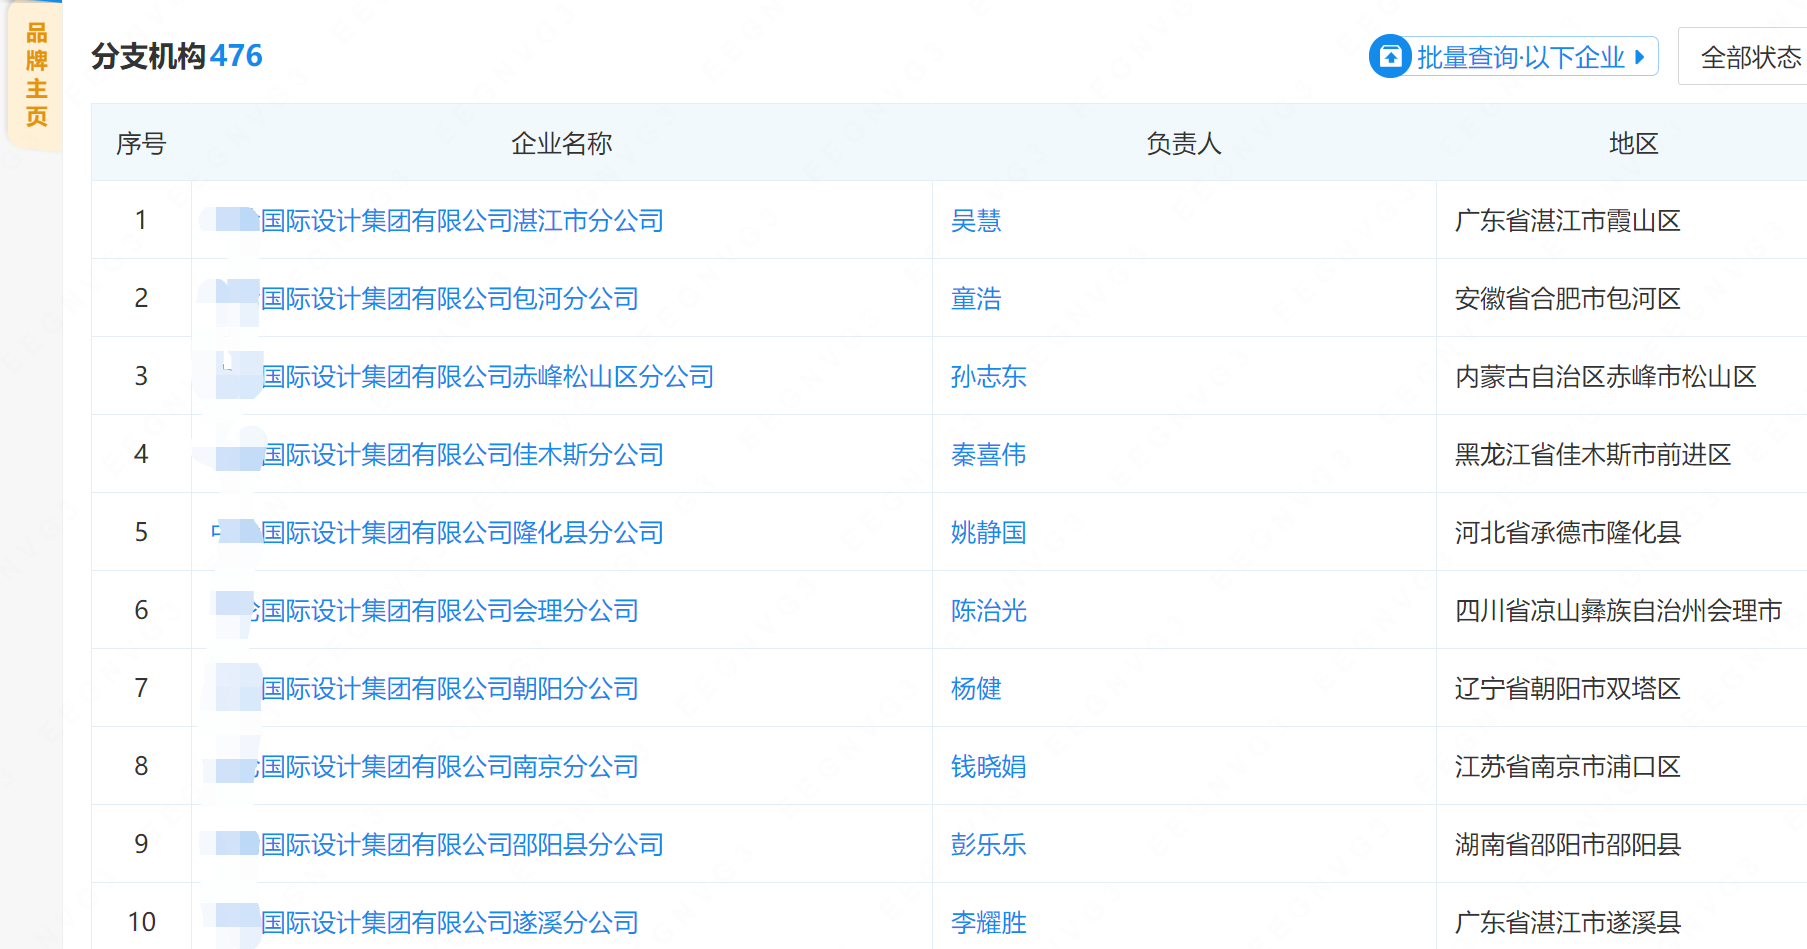
Task: View person profile for 秦喜伟
Action: tap(988, 455)
